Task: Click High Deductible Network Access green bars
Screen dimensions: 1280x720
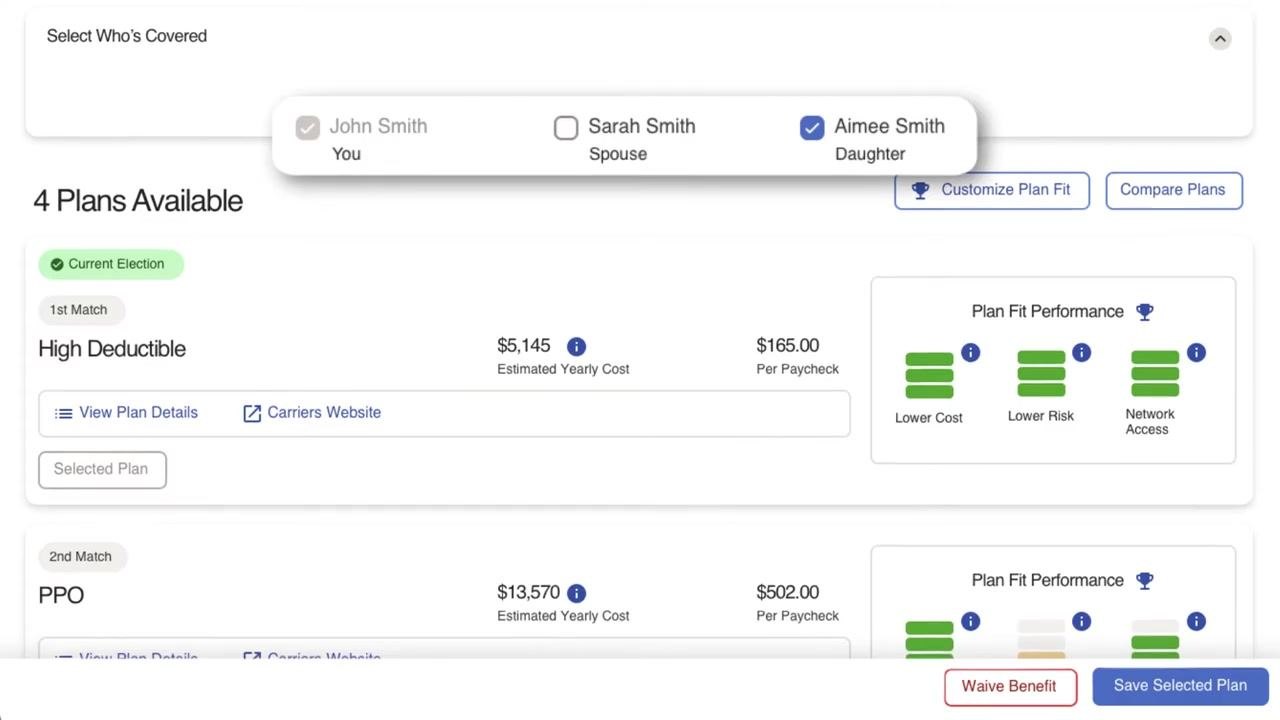Action: pos(1155,374)
